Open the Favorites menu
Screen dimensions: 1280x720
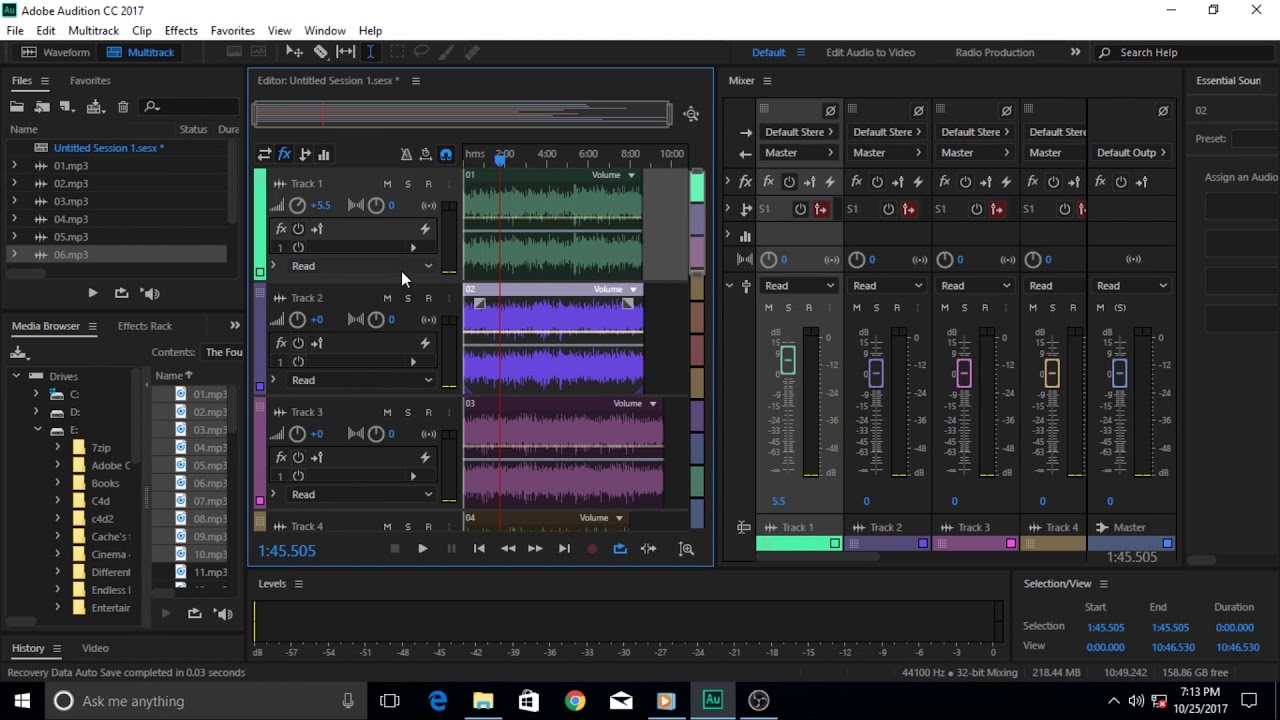232,31
